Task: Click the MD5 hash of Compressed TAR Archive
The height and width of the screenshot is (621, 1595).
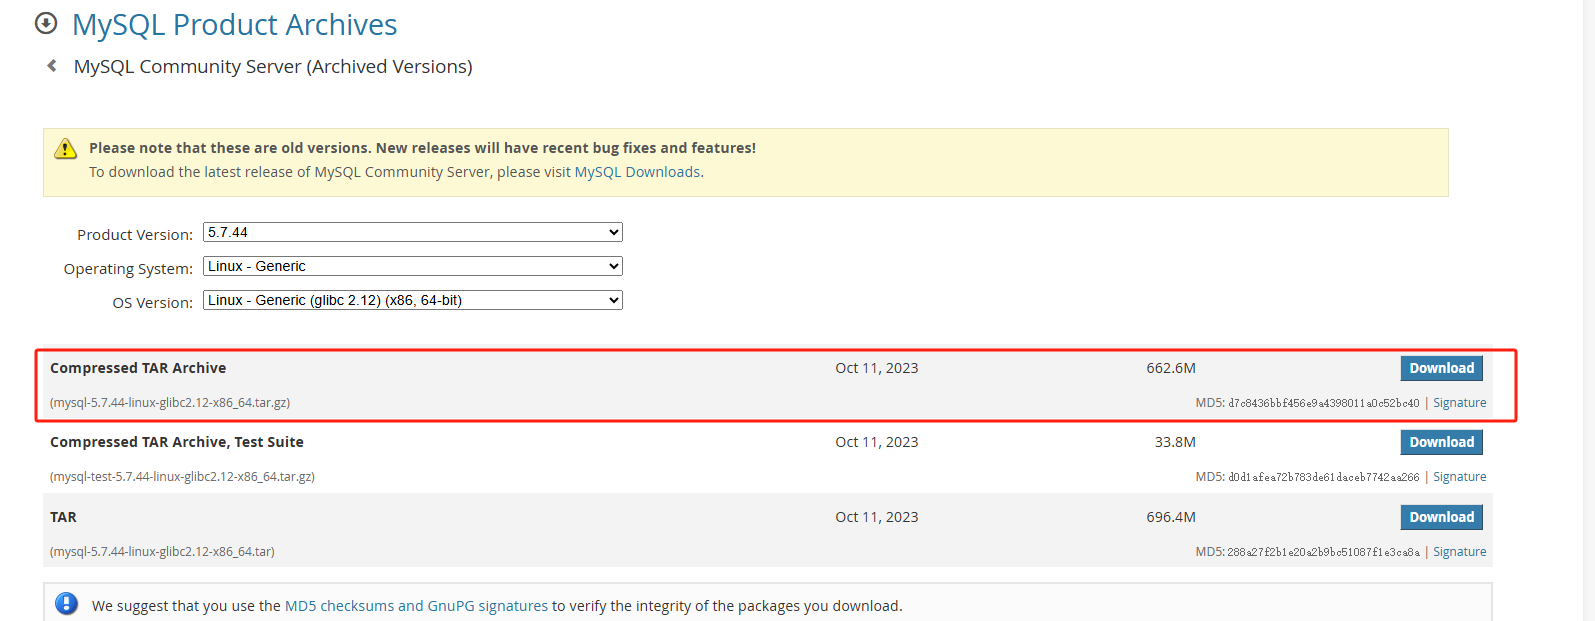Action: (x=1323, y=403)
